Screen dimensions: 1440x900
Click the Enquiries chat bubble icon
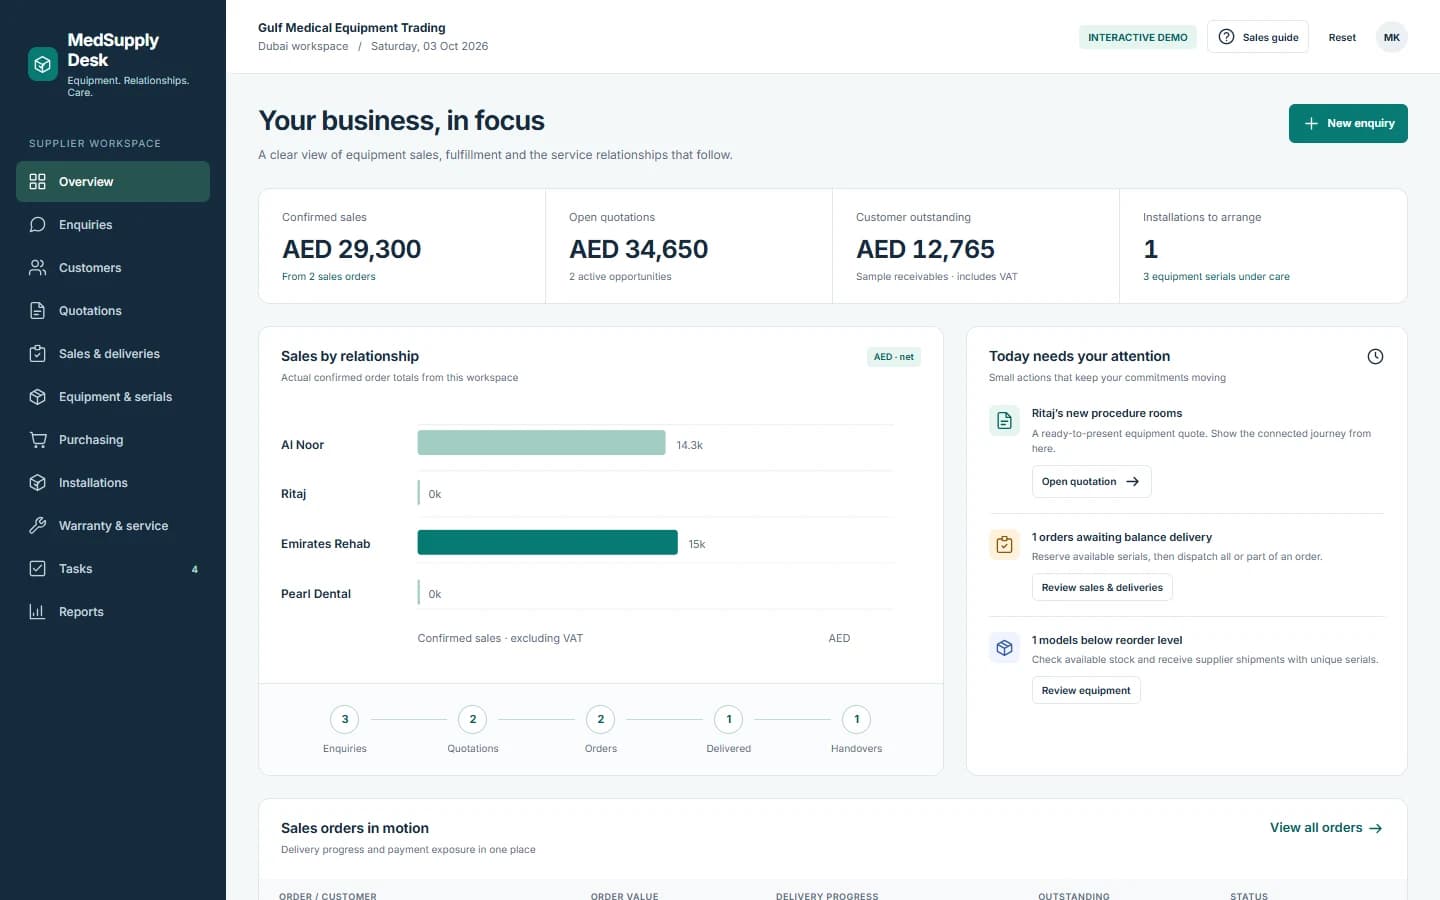pos(38,225)
